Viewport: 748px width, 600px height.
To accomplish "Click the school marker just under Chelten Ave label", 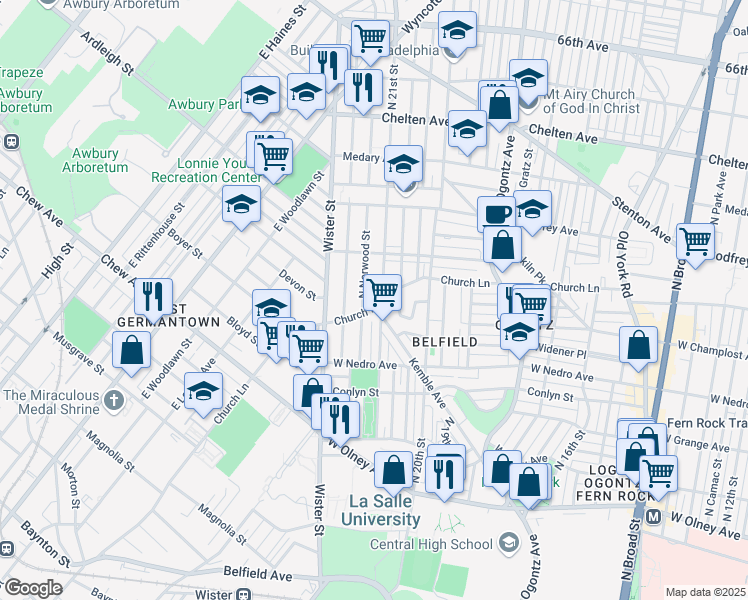I will (467, 130).
